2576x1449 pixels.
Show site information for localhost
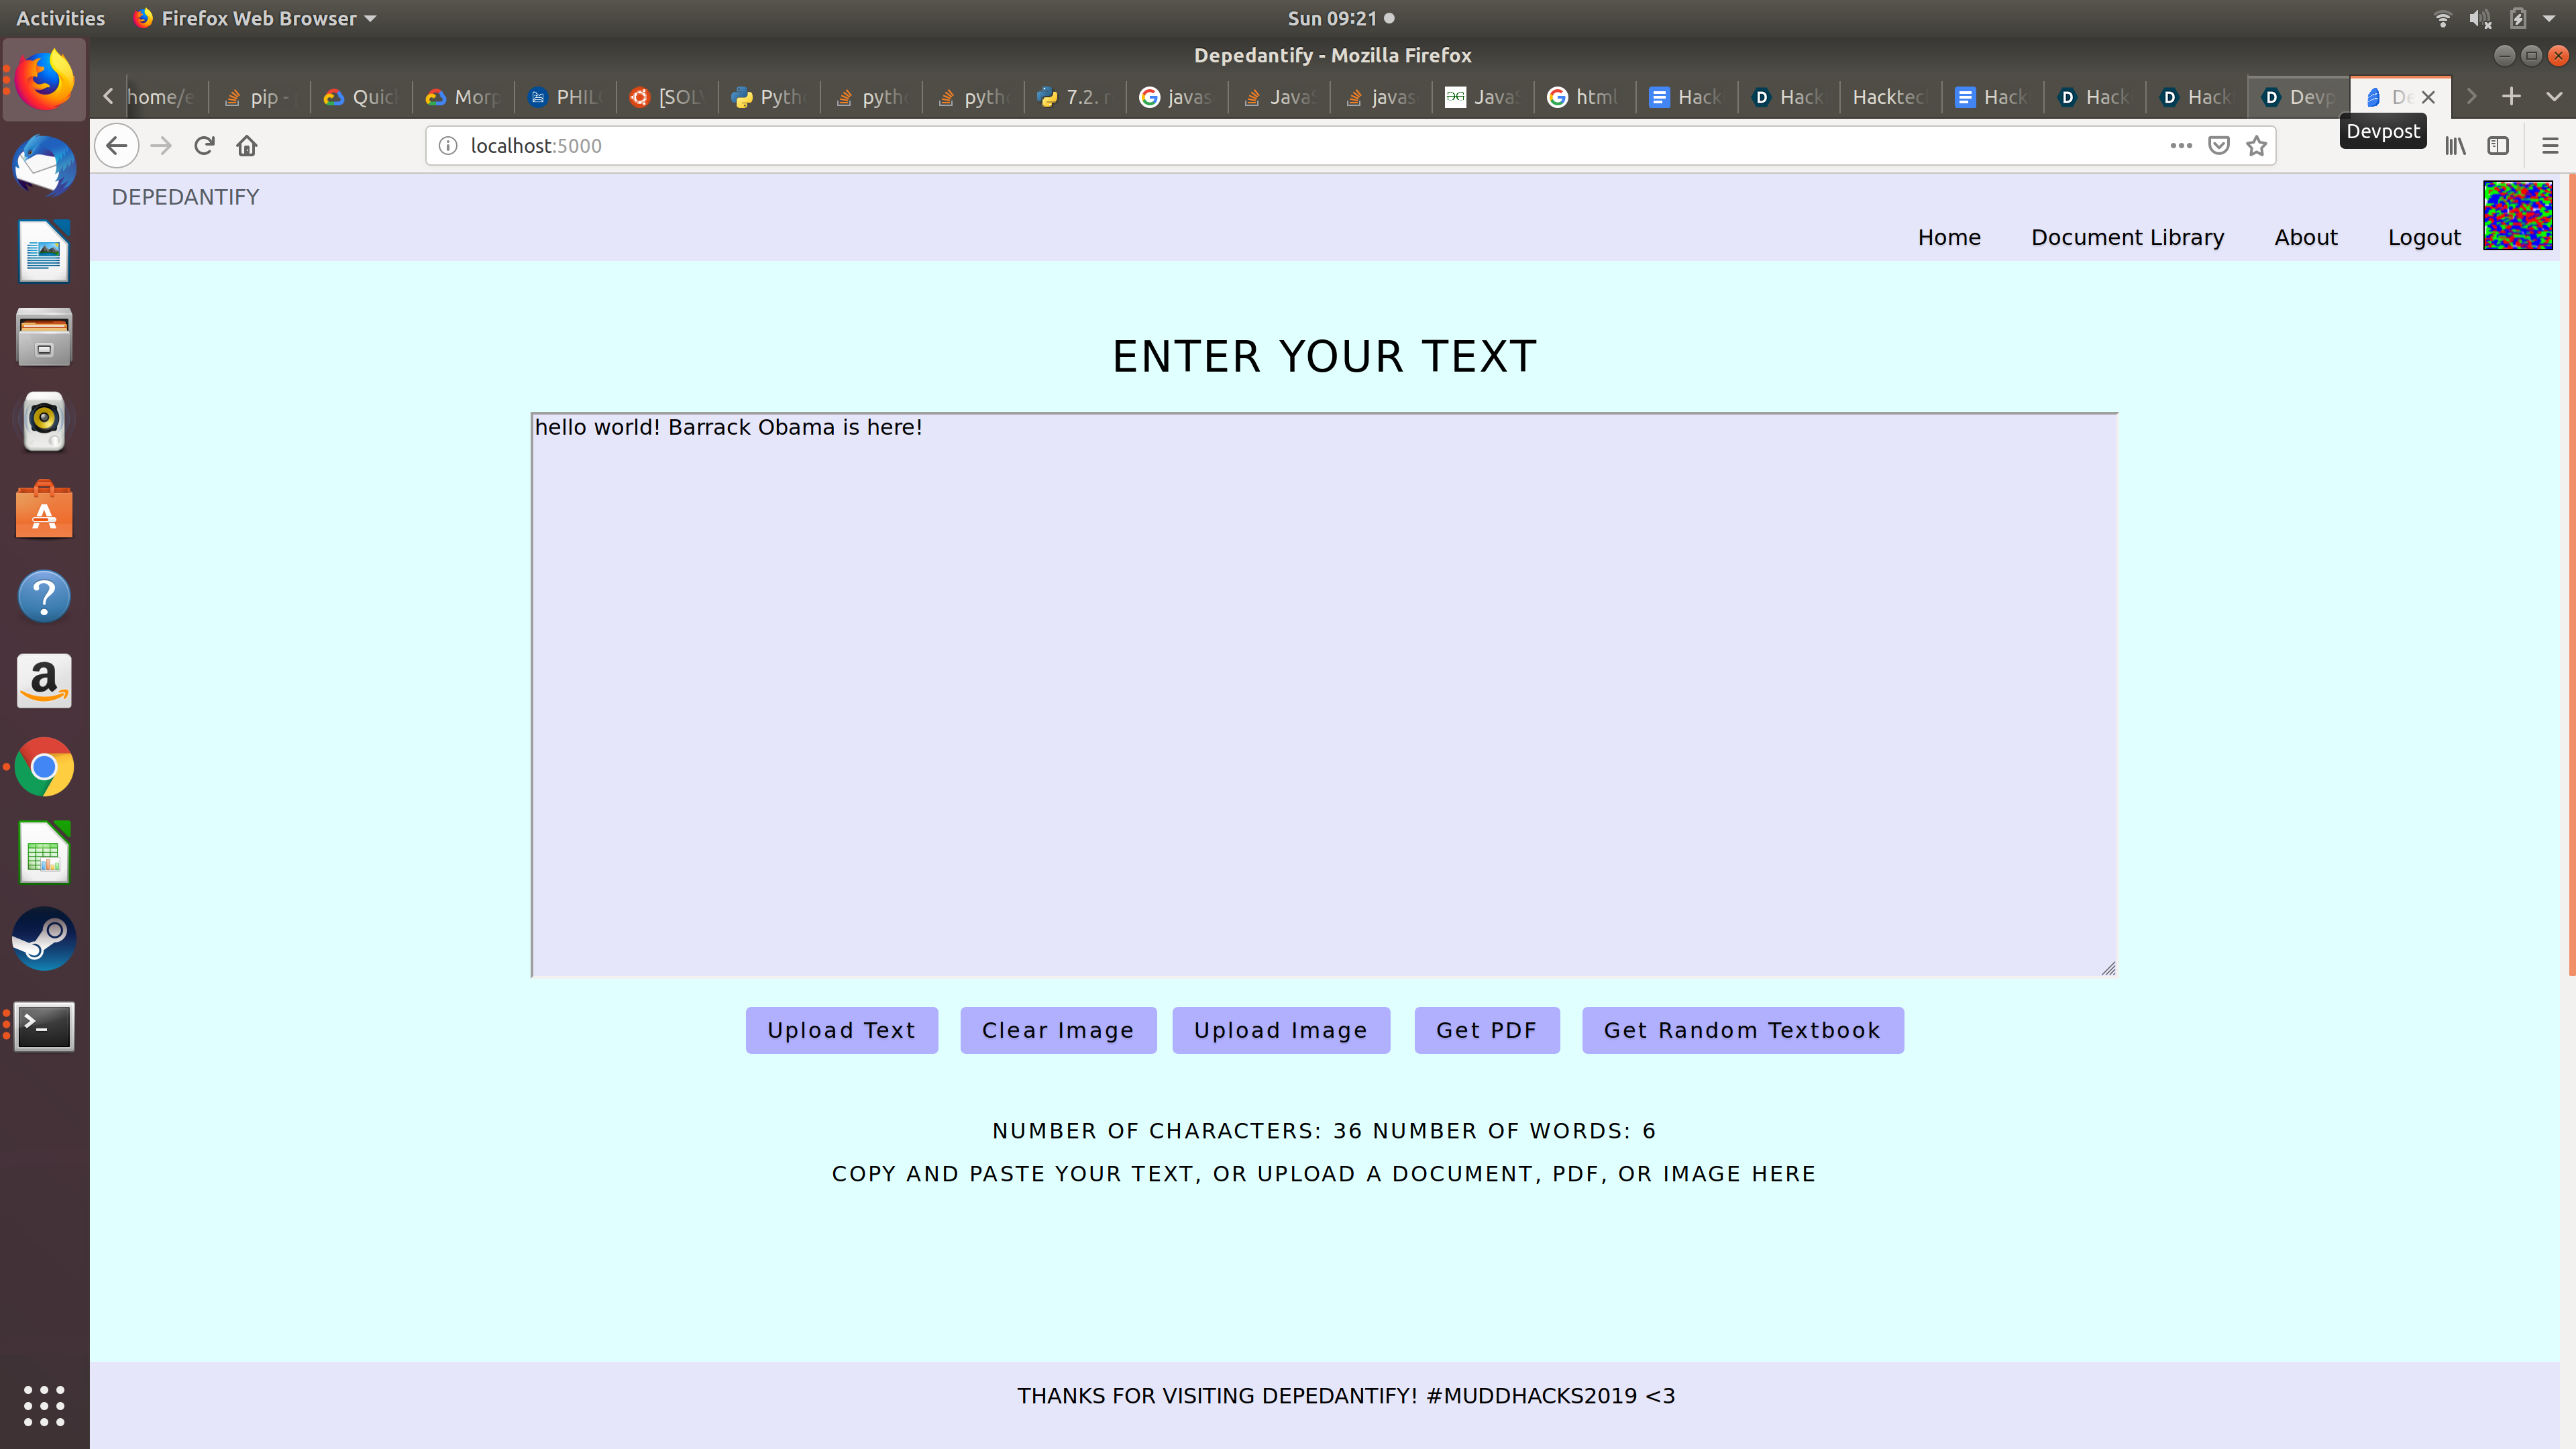coord(448,146)
